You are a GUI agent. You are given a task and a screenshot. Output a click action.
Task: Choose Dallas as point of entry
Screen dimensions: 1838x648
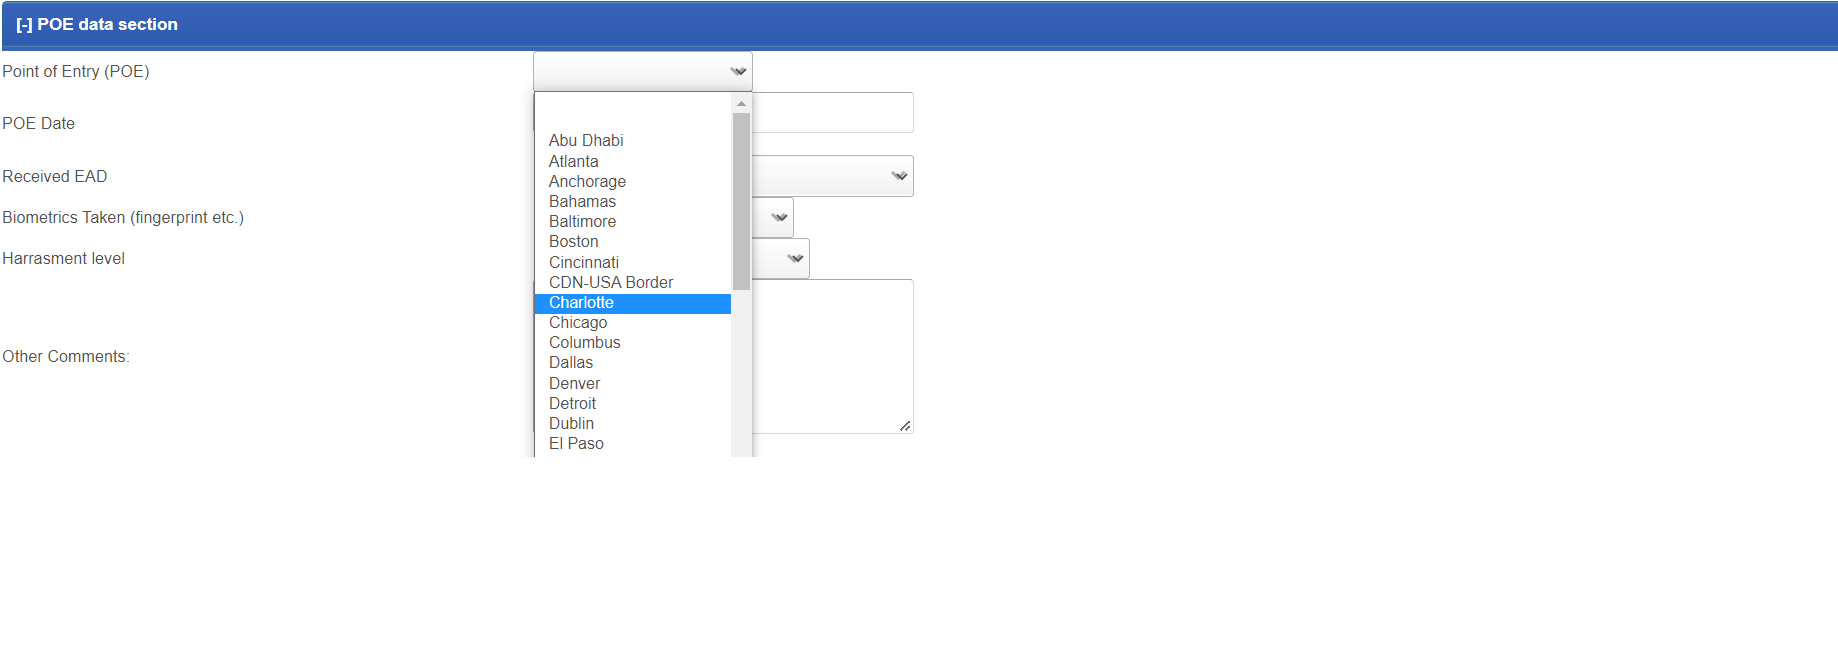(x=633, y=362)
